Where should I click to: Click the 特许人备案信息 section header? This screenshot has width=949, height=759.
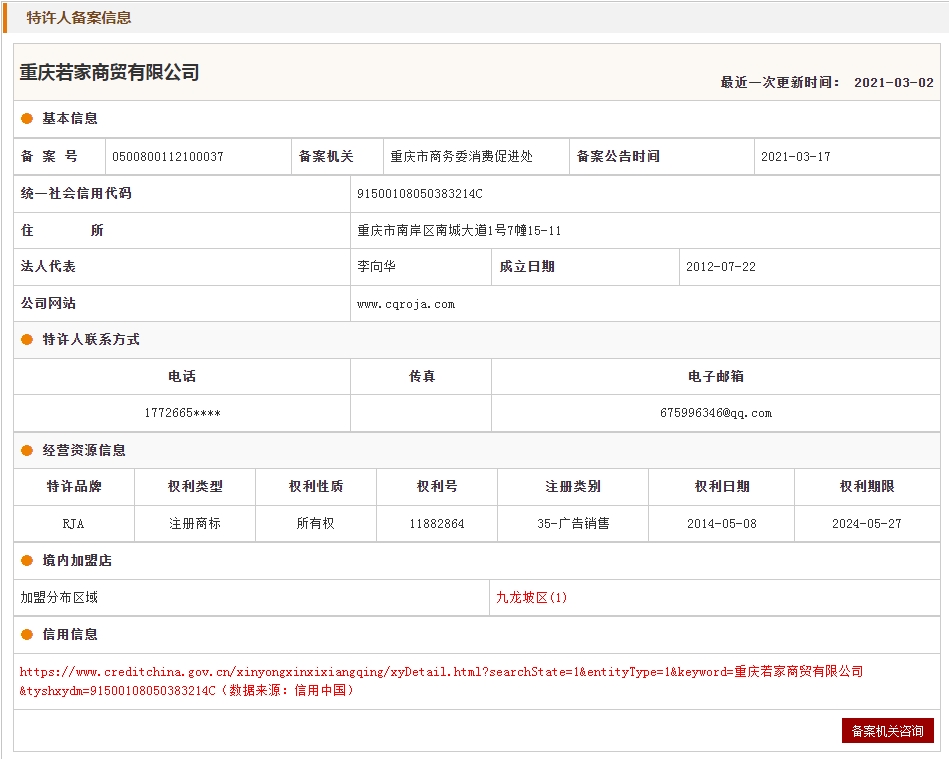(x=78, y=18)
